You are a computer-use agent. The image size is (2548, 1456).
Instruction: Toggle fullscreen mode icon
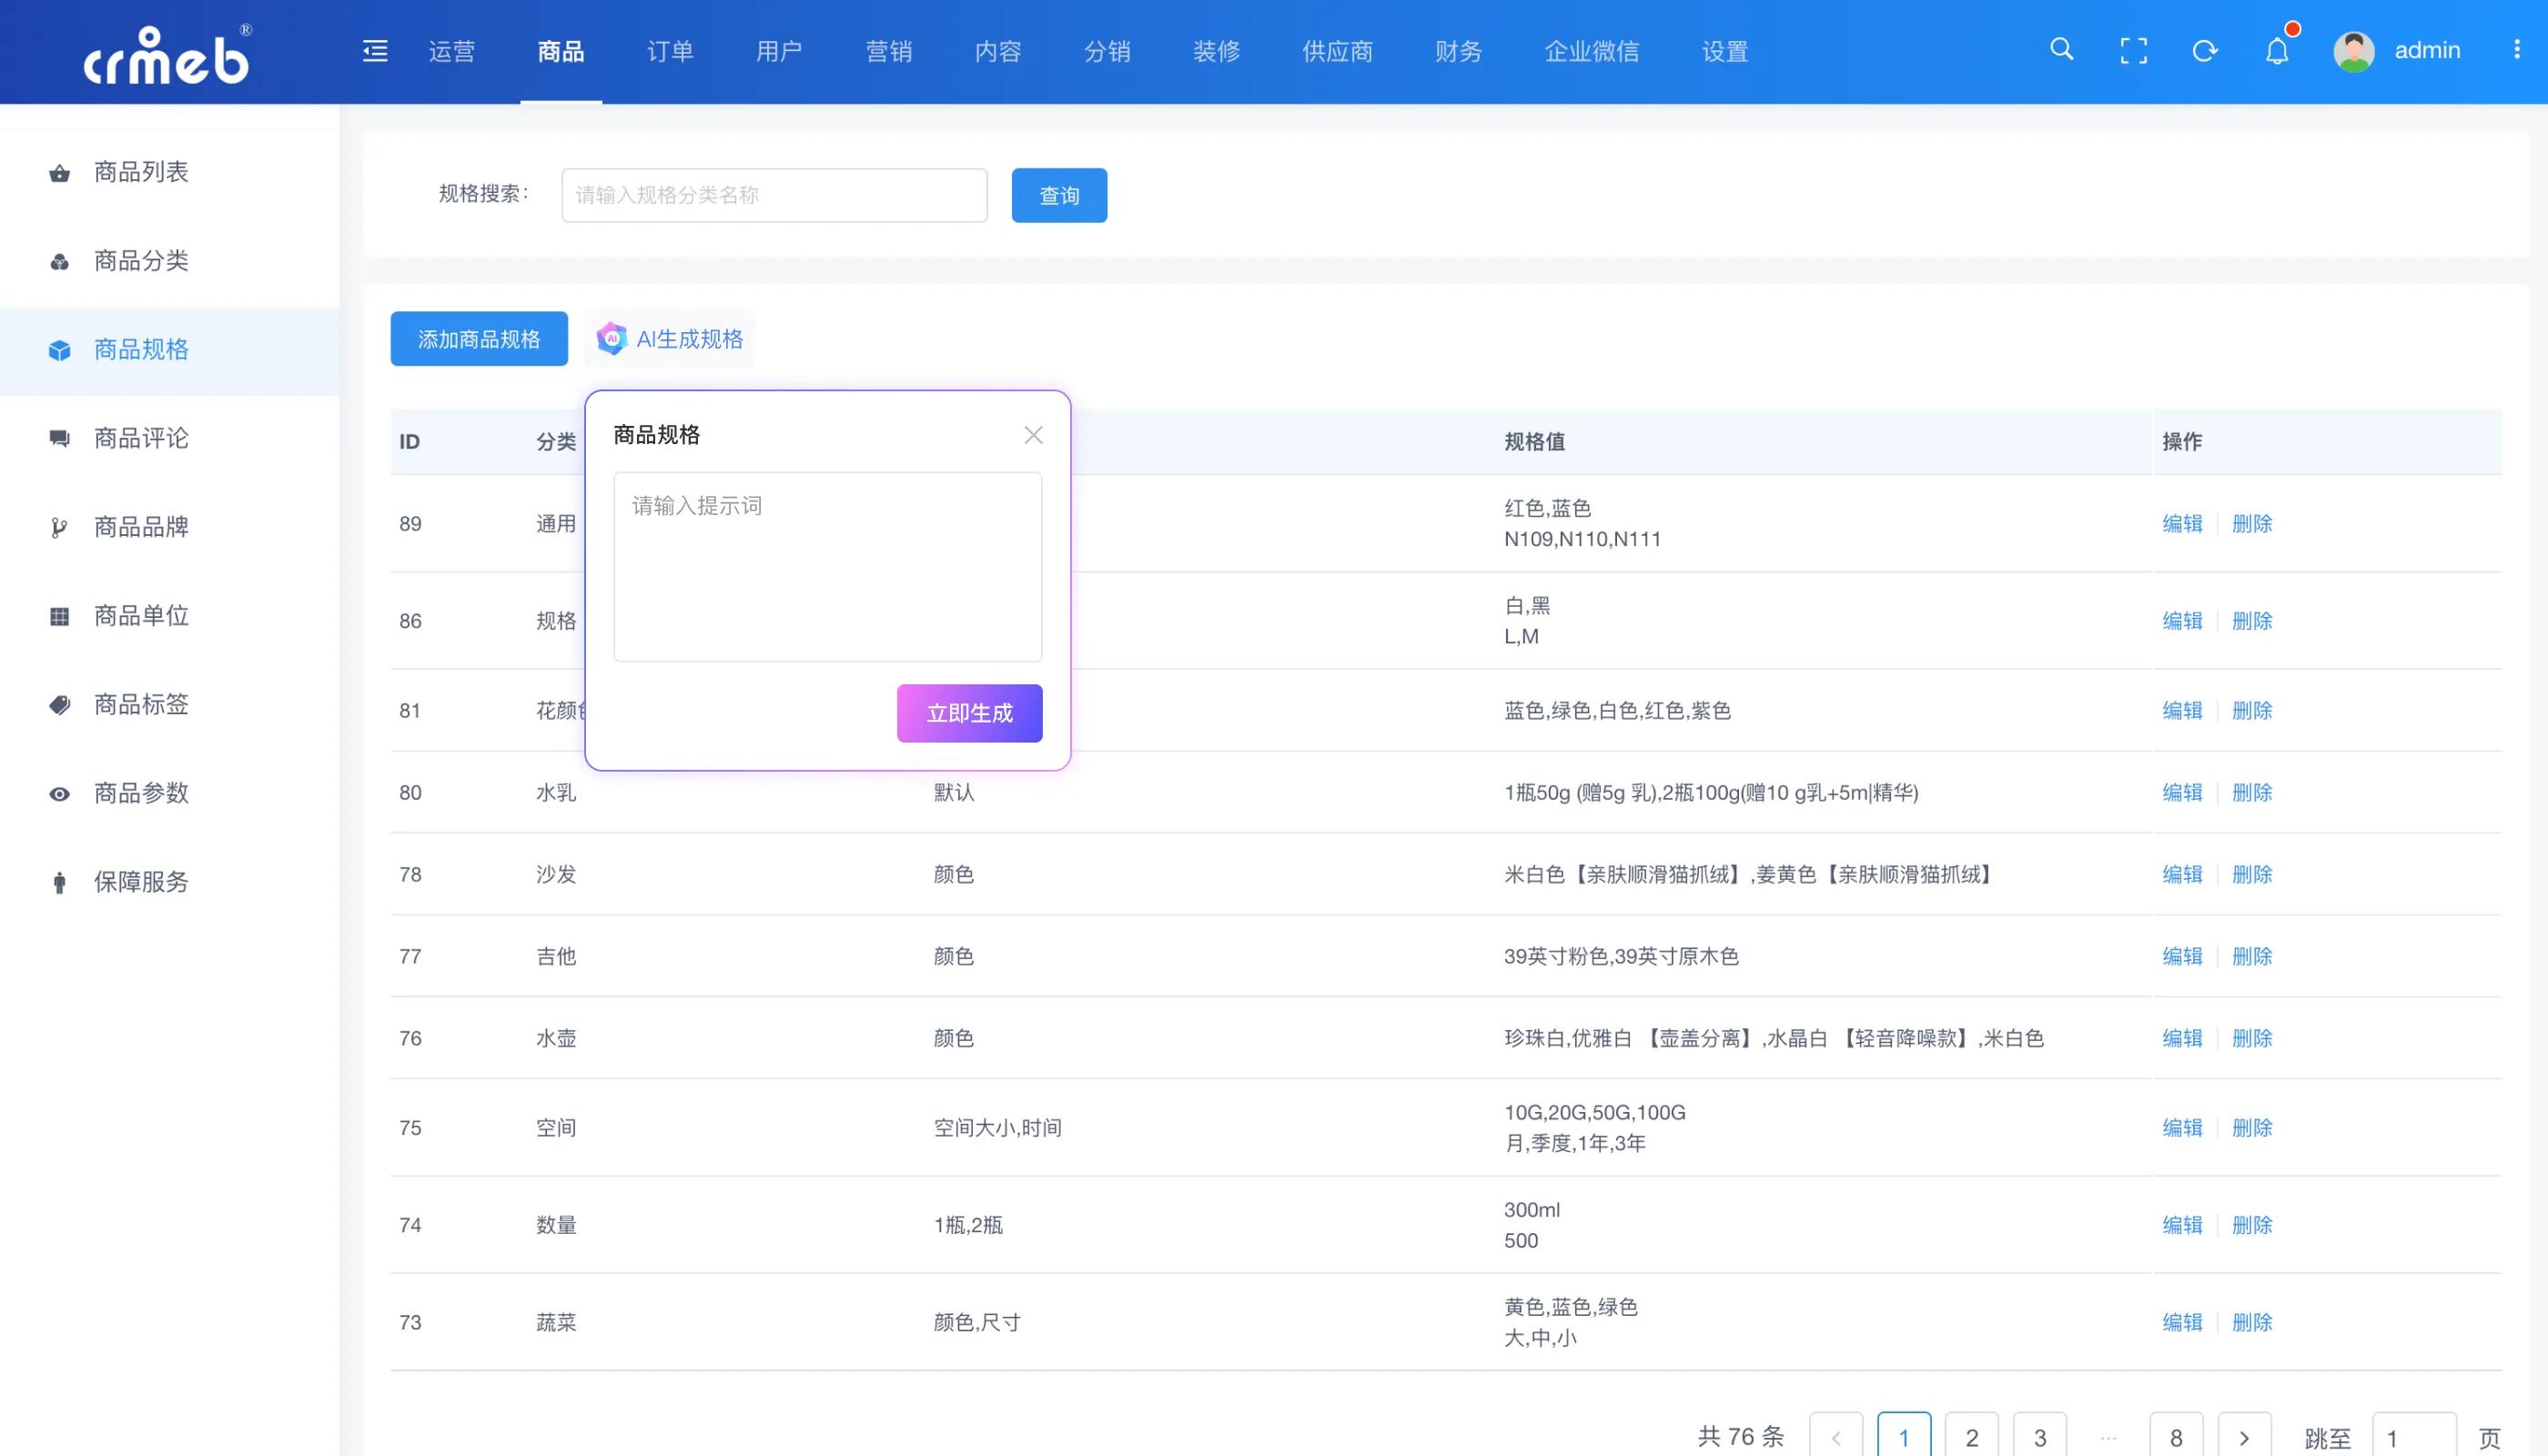(x=2133, y=51)
